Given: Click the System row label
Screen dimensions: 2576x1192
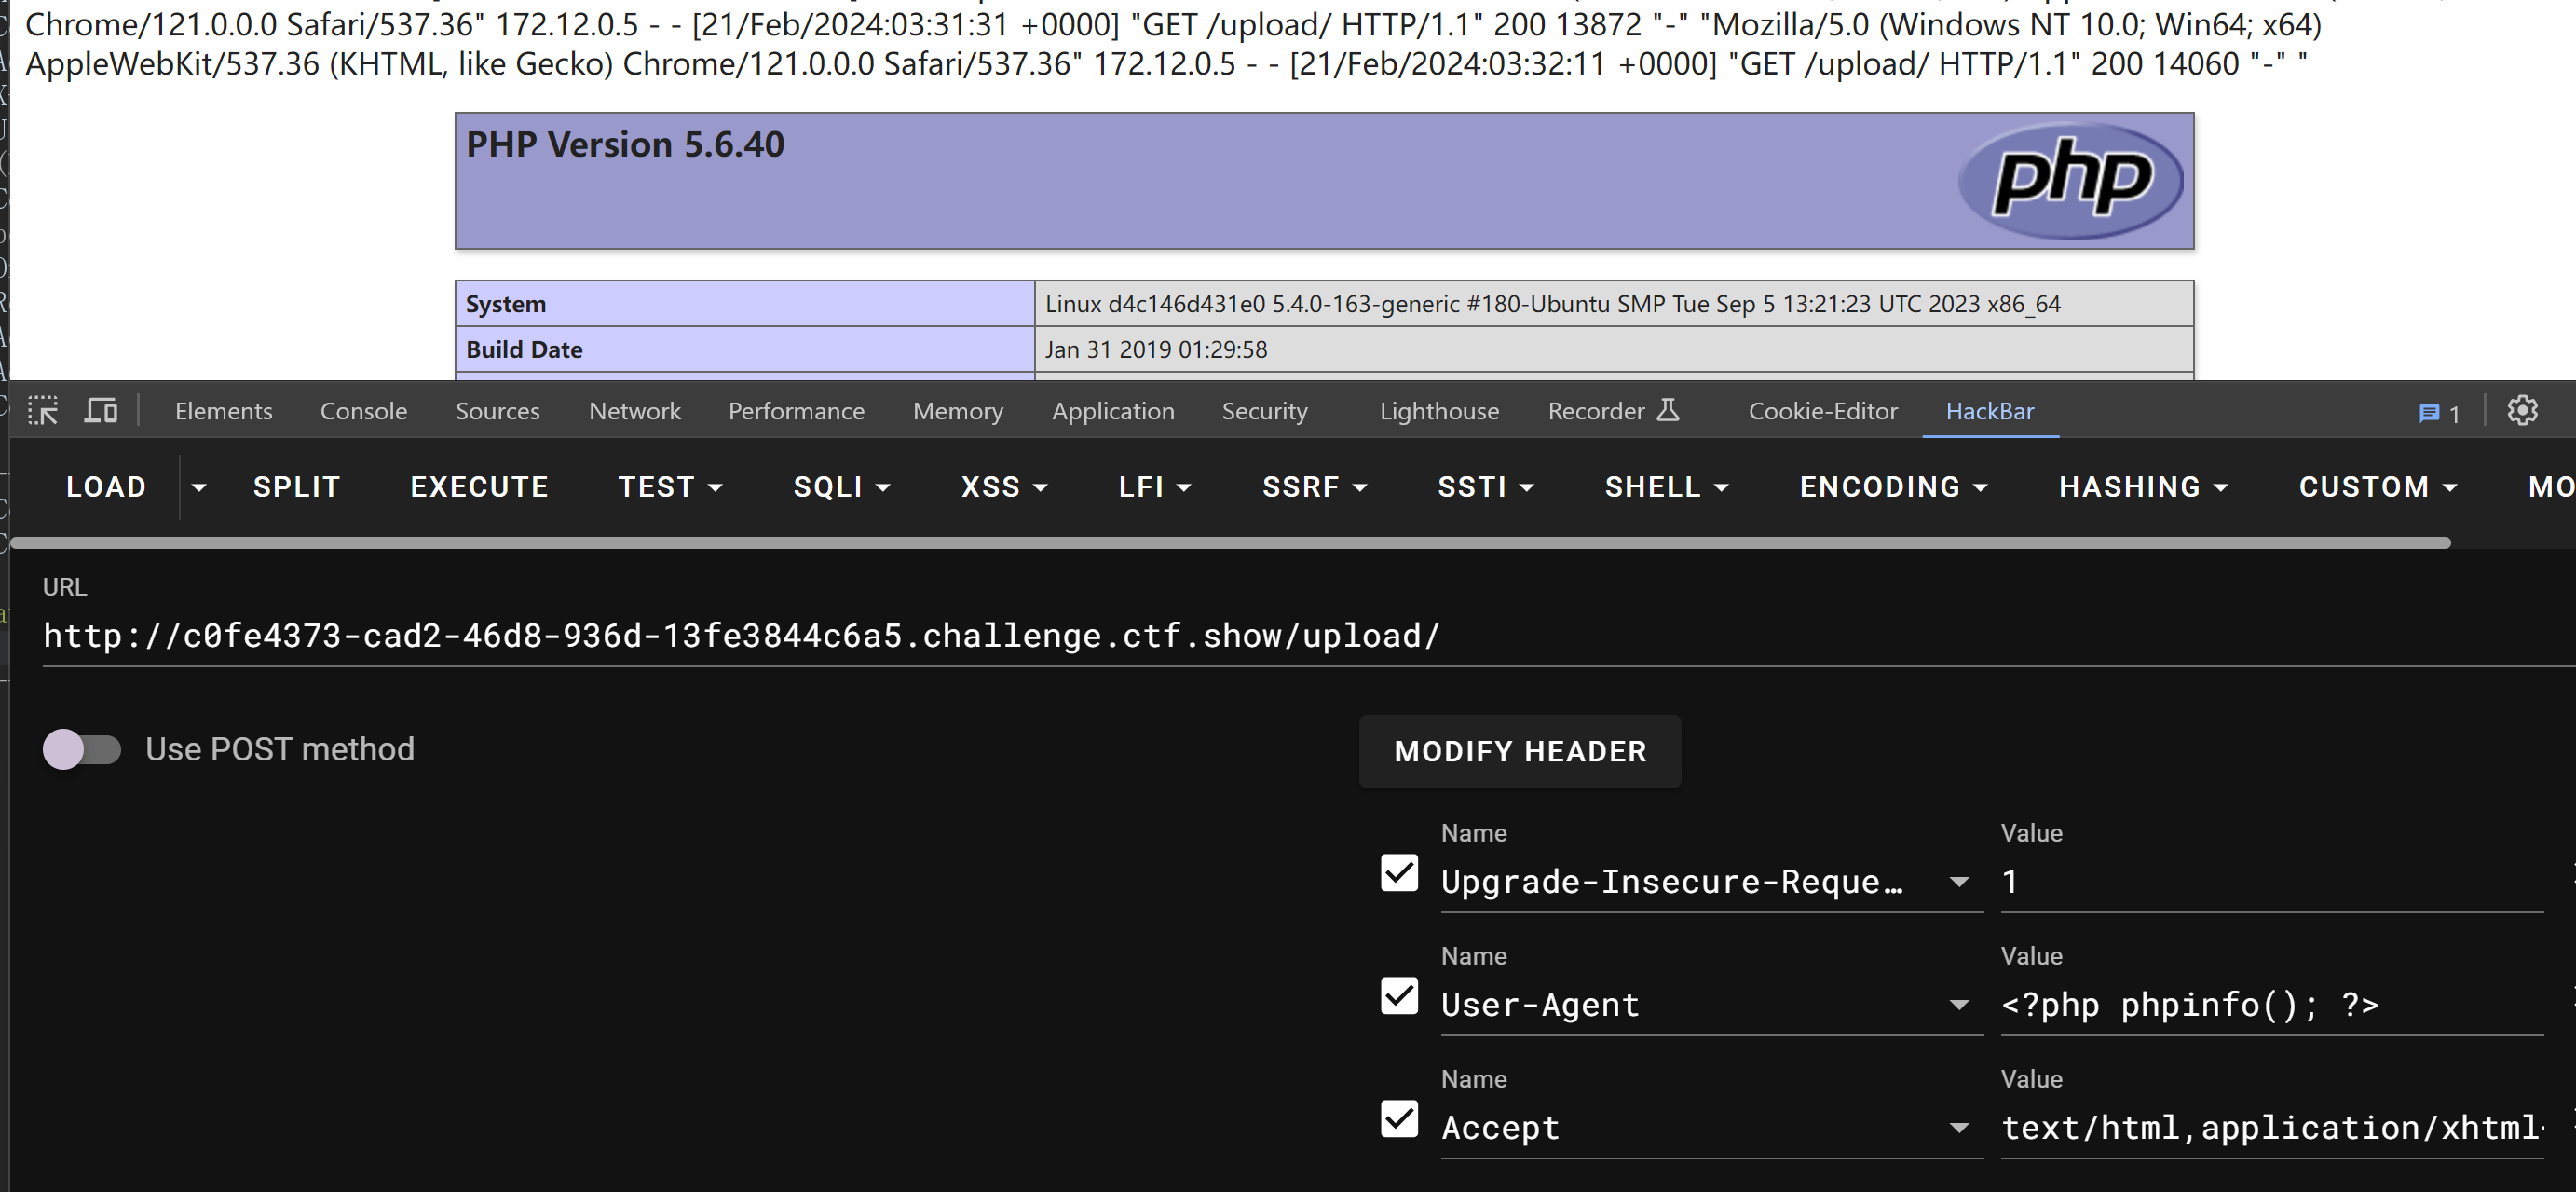Looking at the screenshot, I should coord(506,304).
